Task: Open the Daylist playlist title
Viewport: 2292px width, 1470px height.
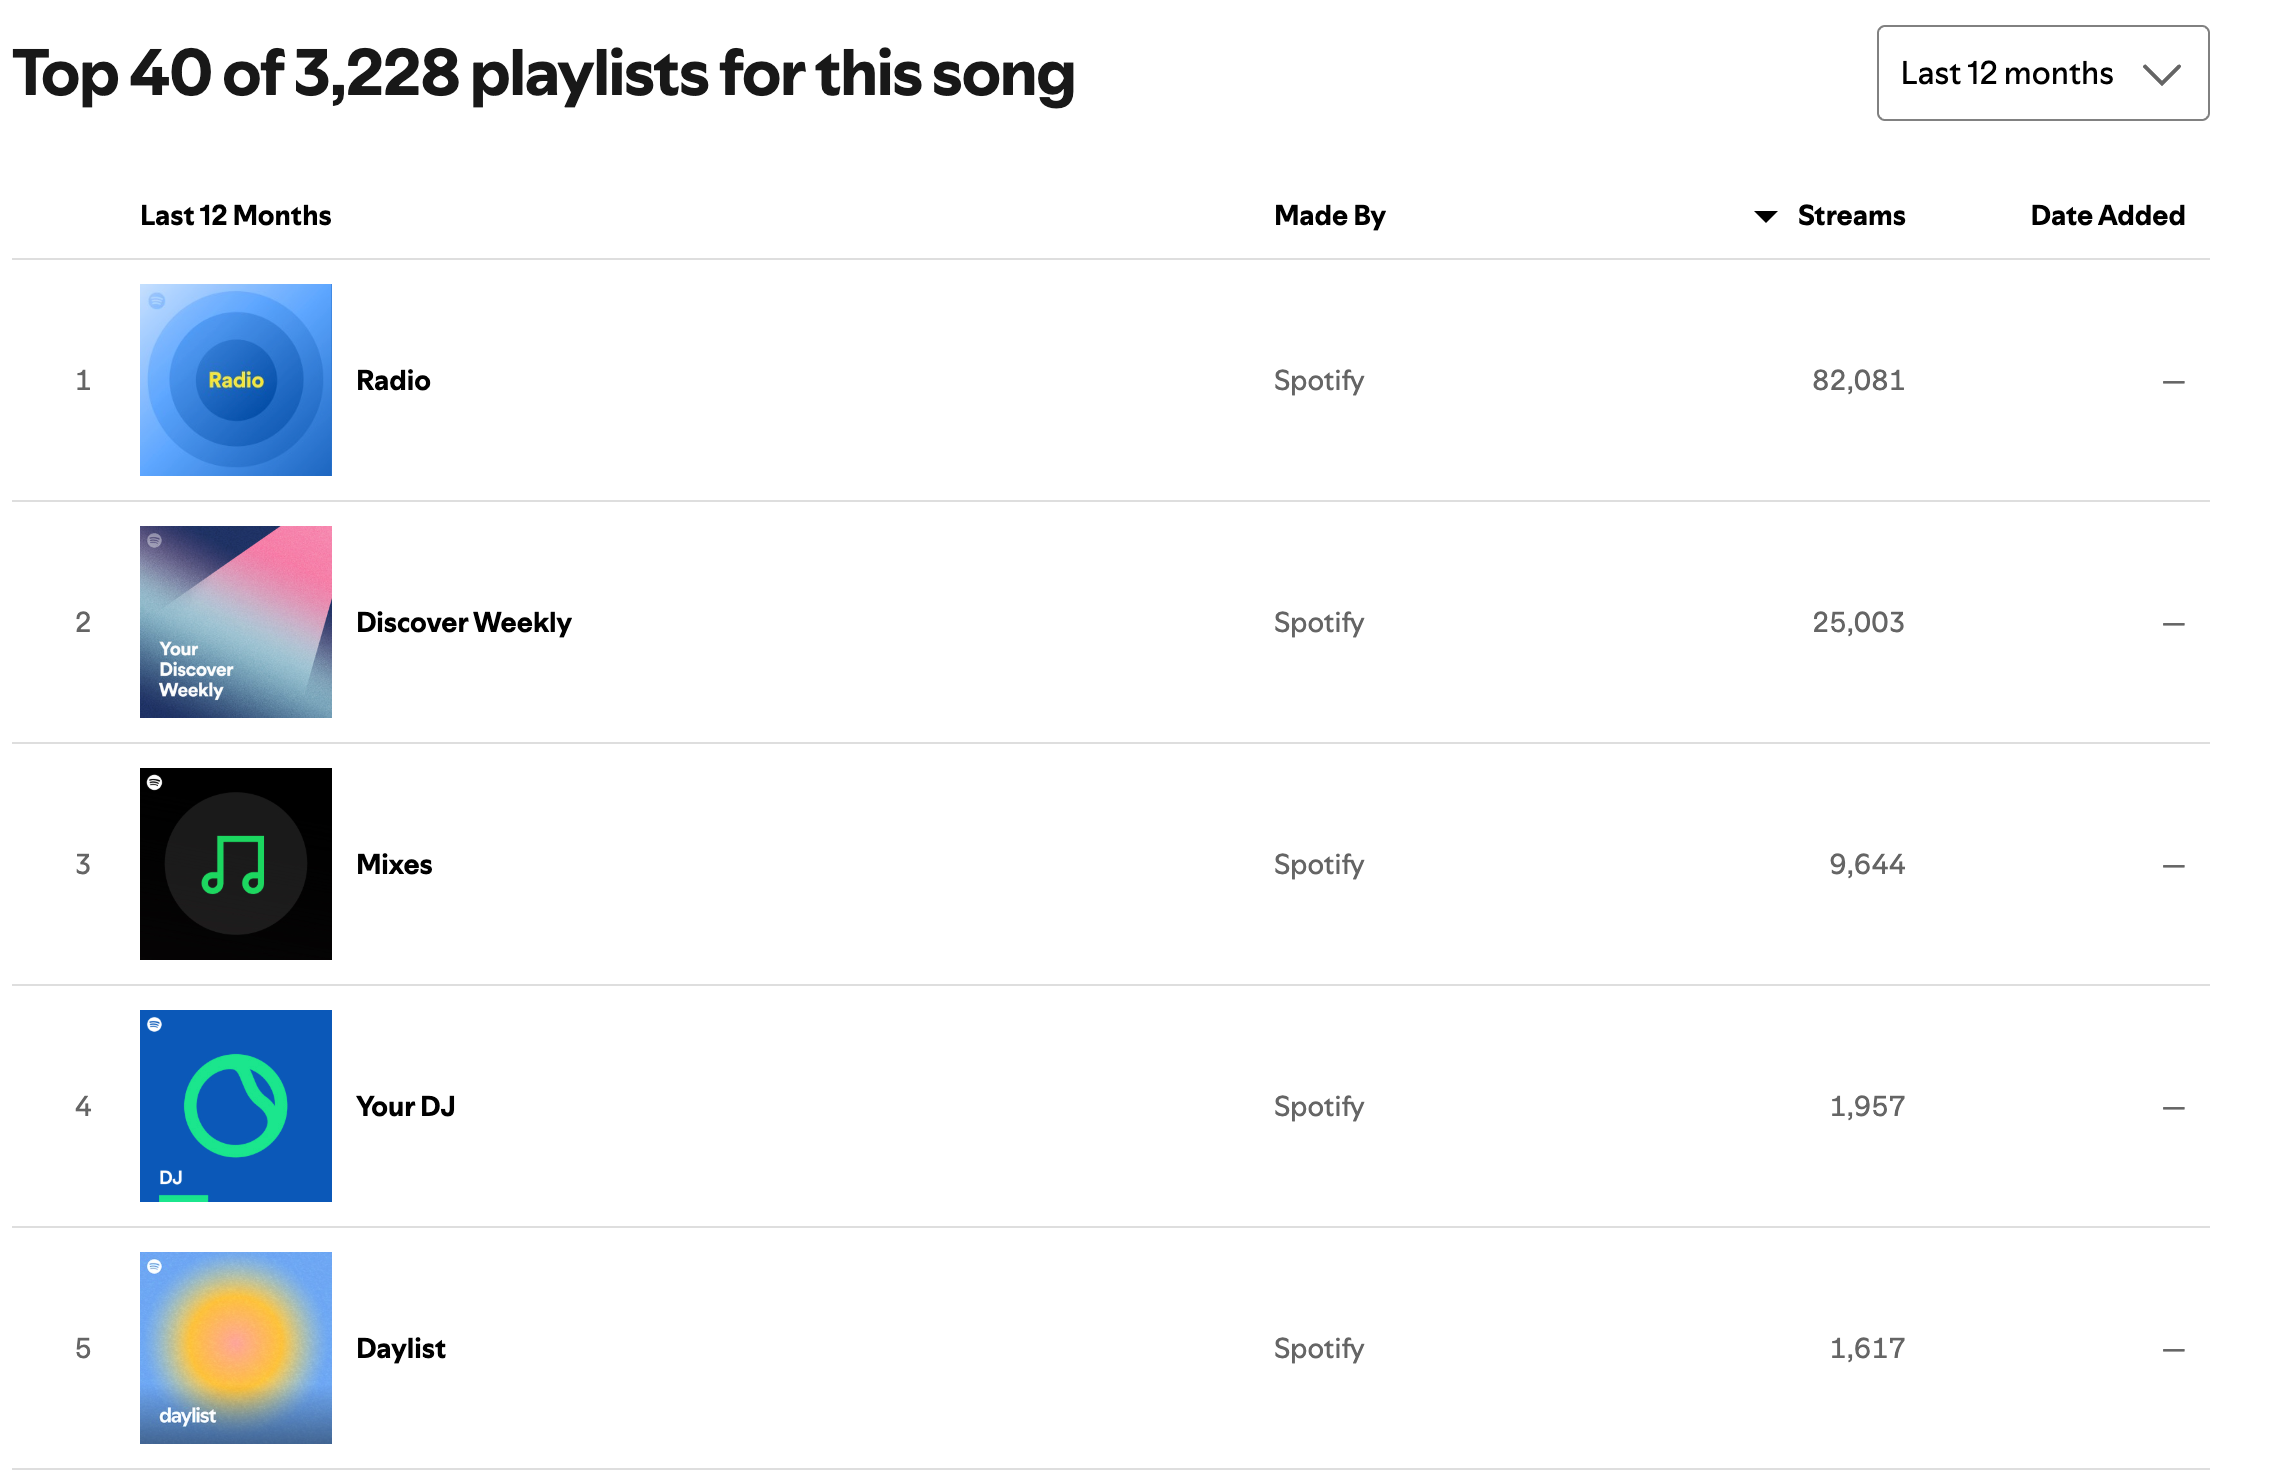Action: pyautogui.click(x=401, y=1349)
